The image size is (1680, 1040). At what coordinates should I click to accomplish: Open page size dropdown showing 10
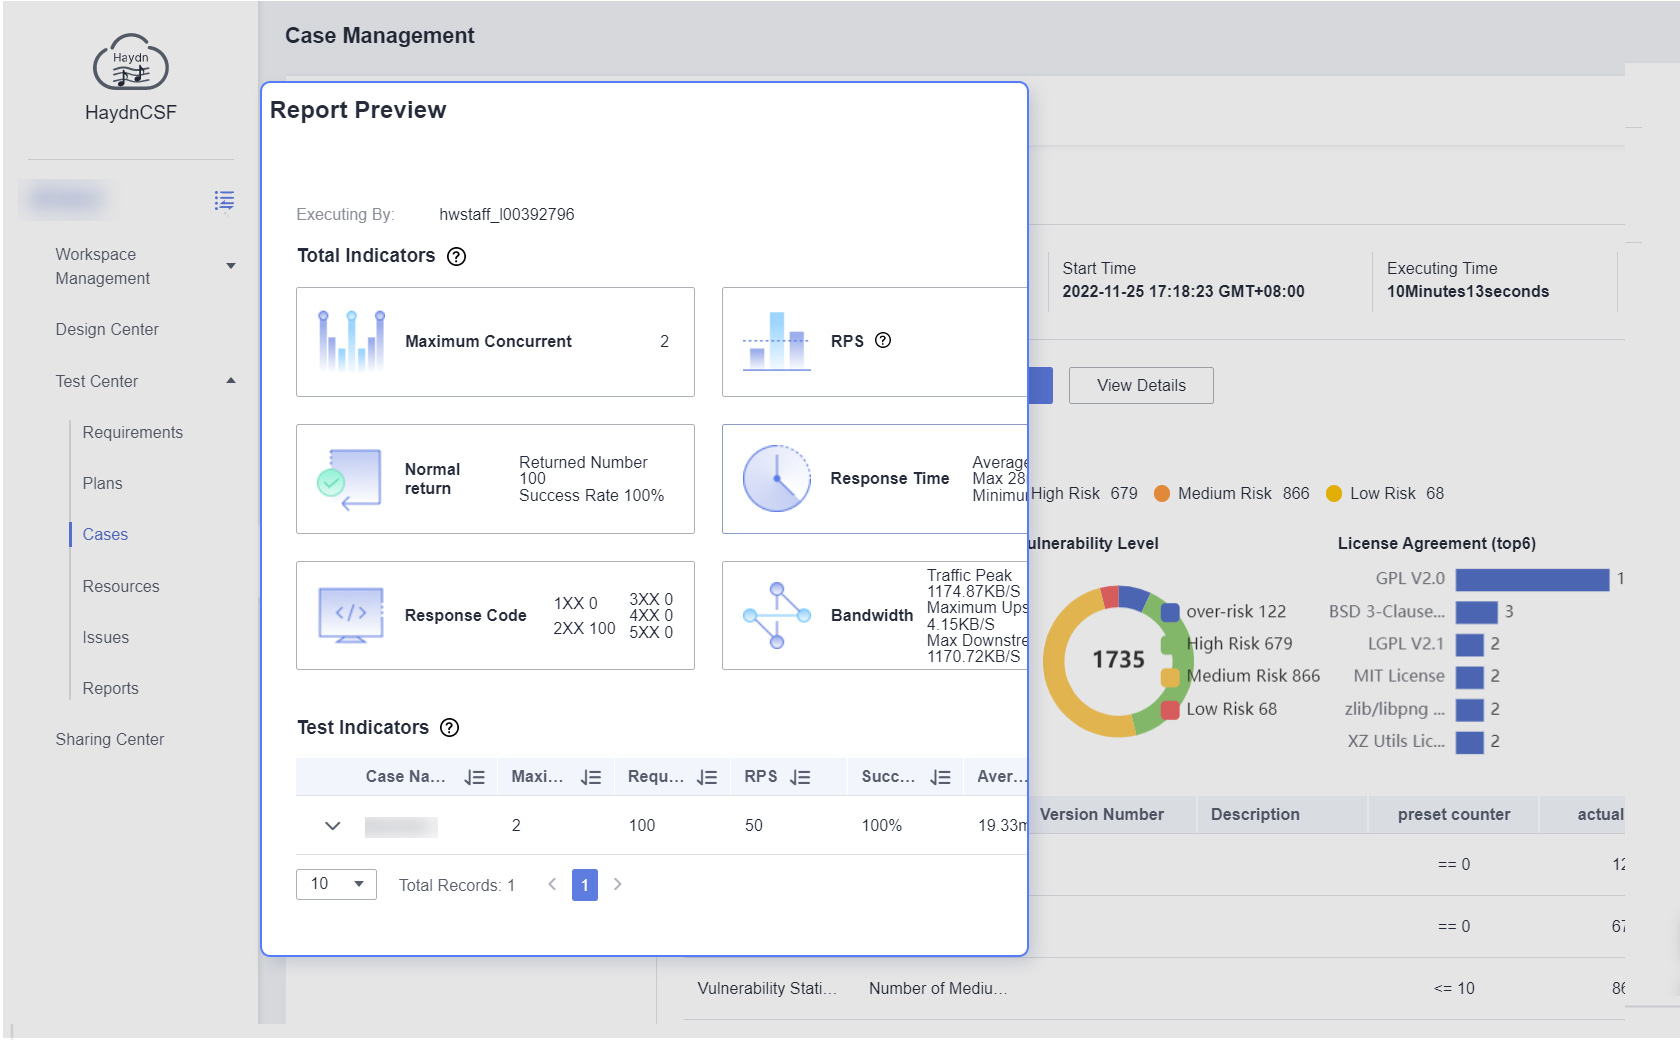[336, 884]
